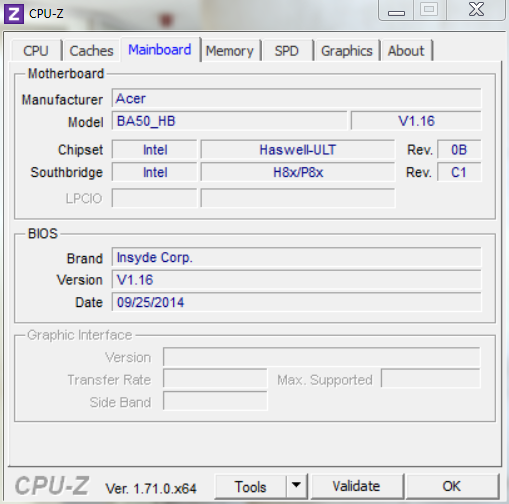Click the Manufacturer label
Screen dimensions: 509x504
coord(62,100)
